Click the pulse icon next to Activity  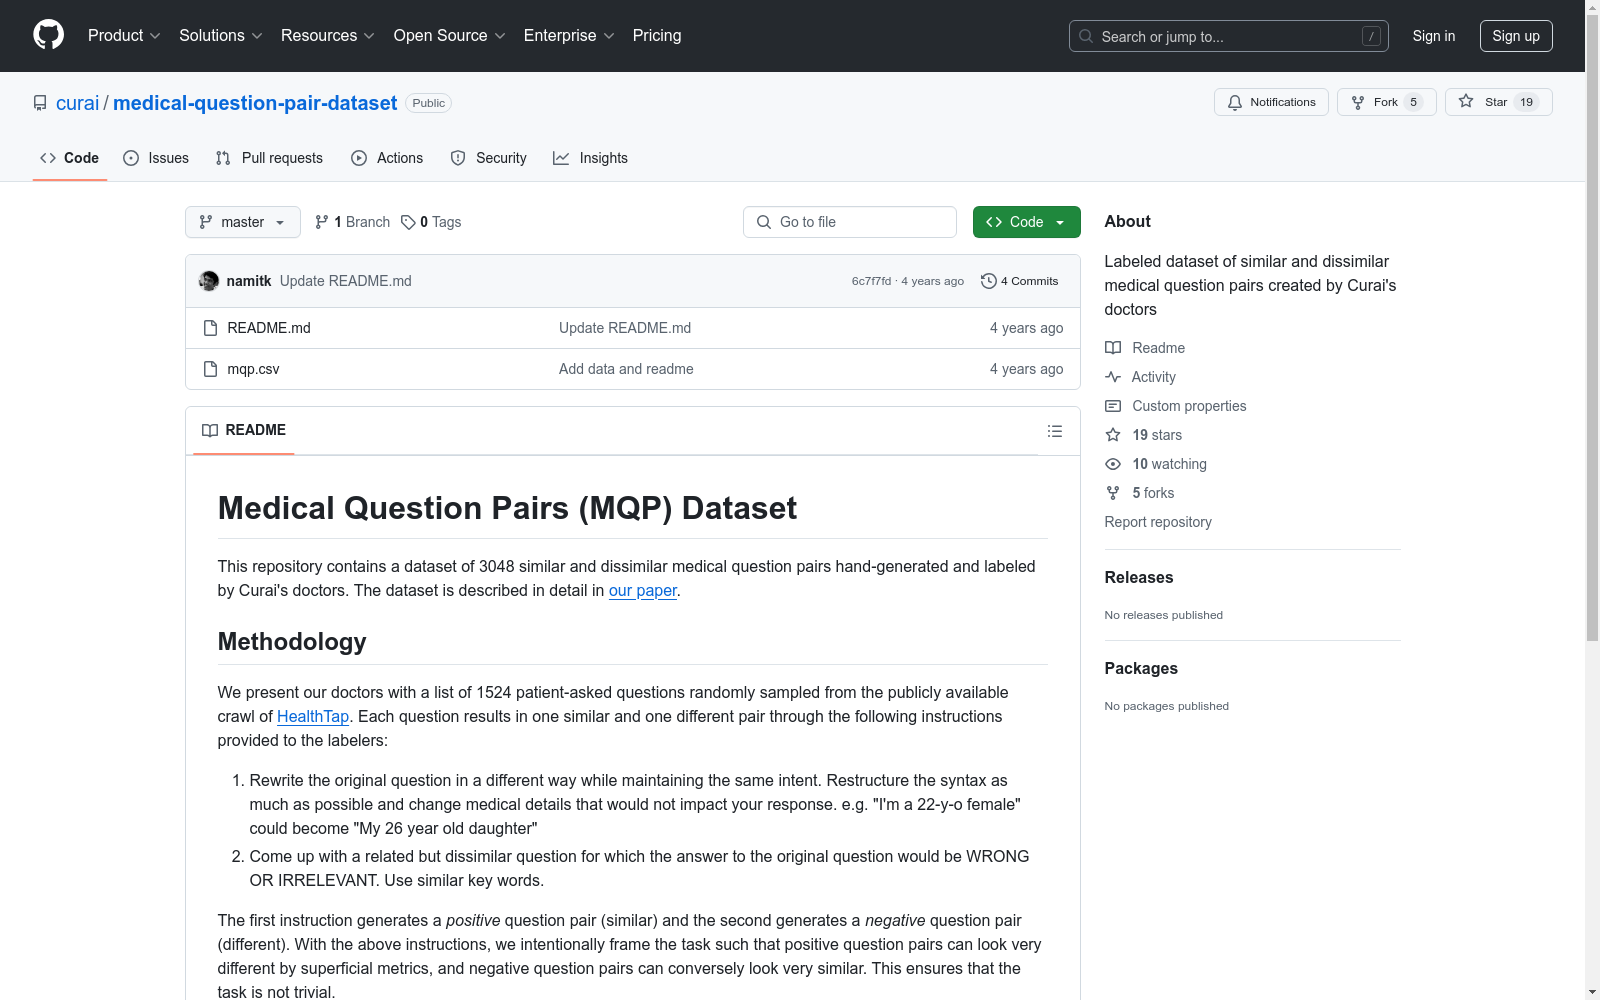pos(1113,377)
